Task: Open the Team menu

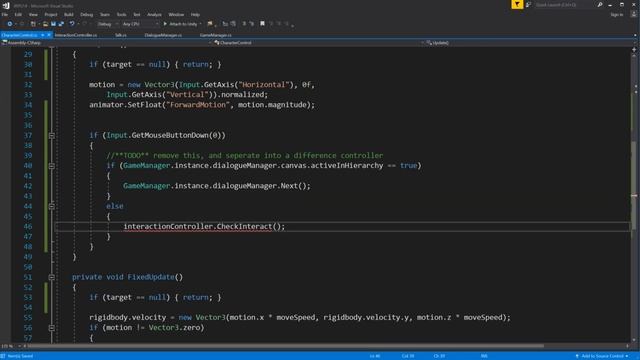Action: point(105,14)
